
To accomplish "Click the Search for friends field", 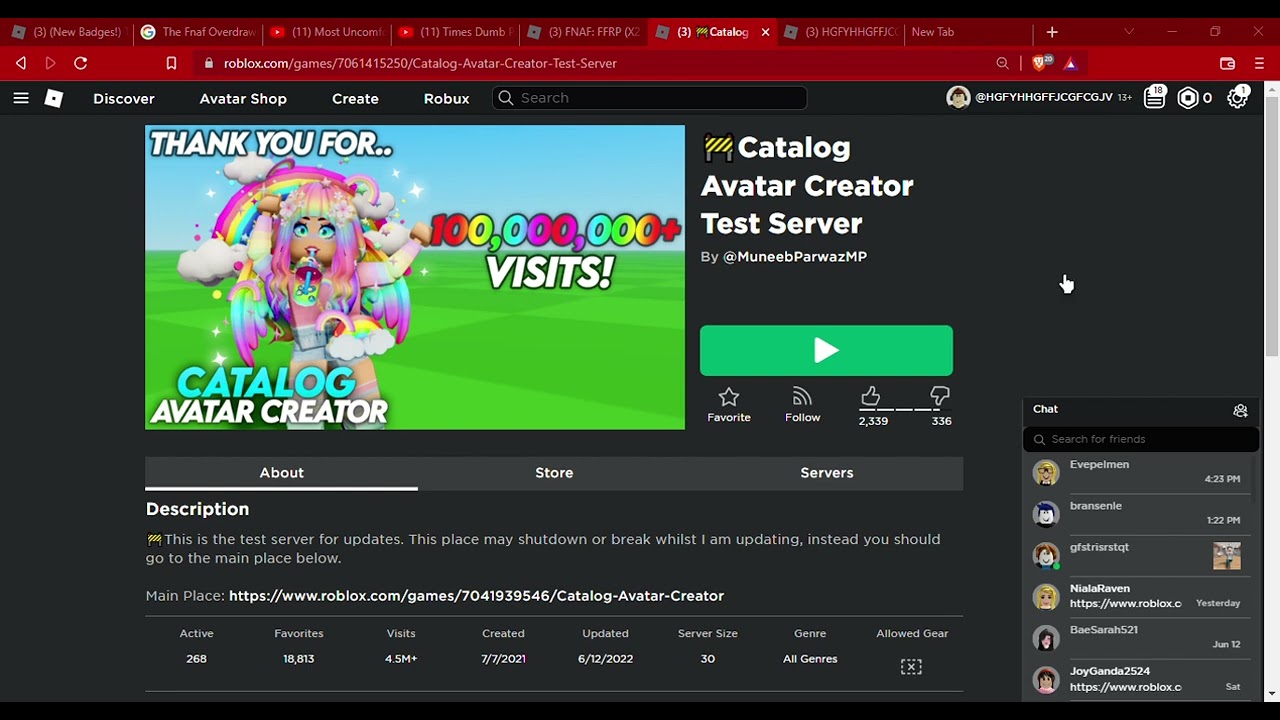I will pyautogui.click(x=1141, y=439).
